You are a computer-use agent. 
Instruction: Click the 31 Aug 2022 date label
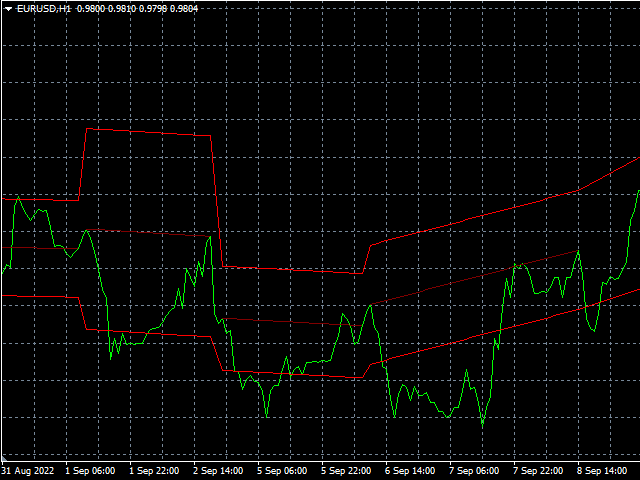click(27, 470)
